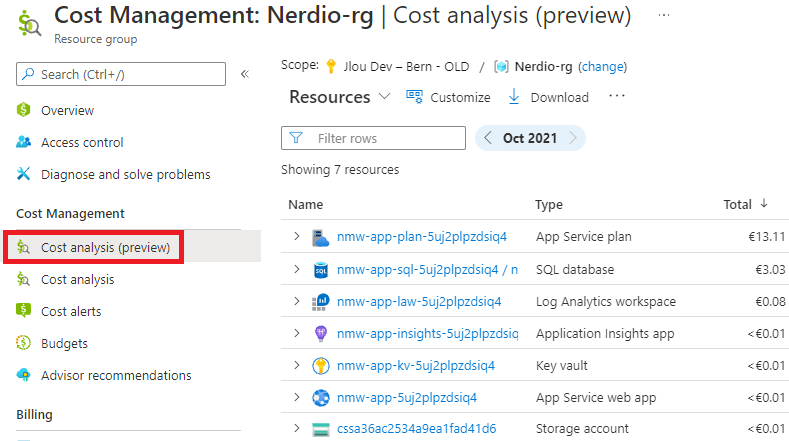The height and width of the screenshot is (441, 789).
Task: Open cssa36ac2534a9ea1fad41d6 storage link
Action: (417, 428)
